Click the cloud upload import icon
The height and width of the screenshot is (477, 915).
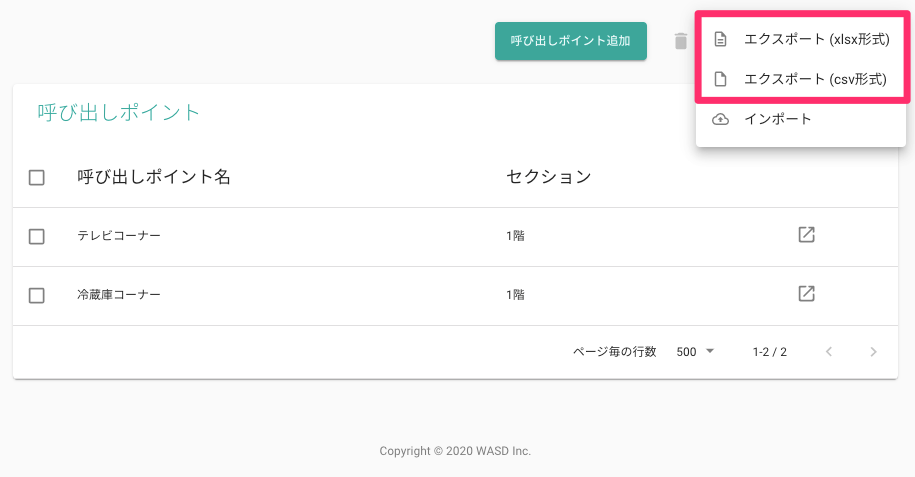click(721, 119)
